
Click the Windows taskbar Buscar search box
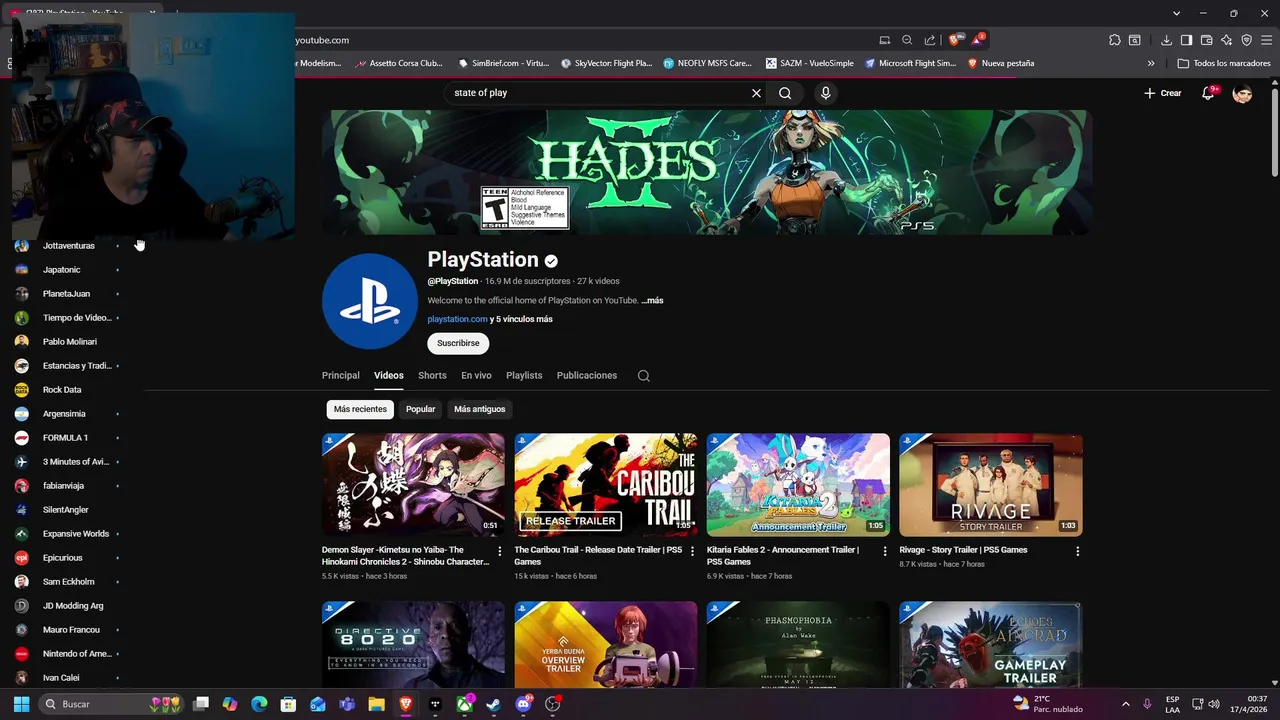point(112,704)
